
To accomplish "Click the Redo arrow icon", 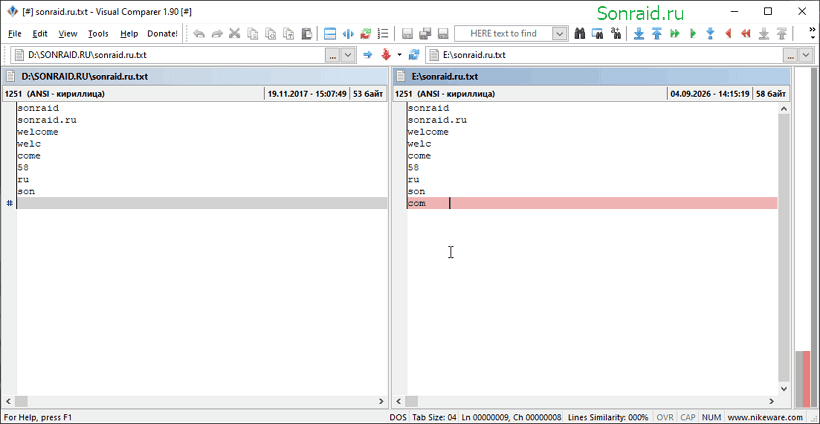I will [x=217, y=34].
